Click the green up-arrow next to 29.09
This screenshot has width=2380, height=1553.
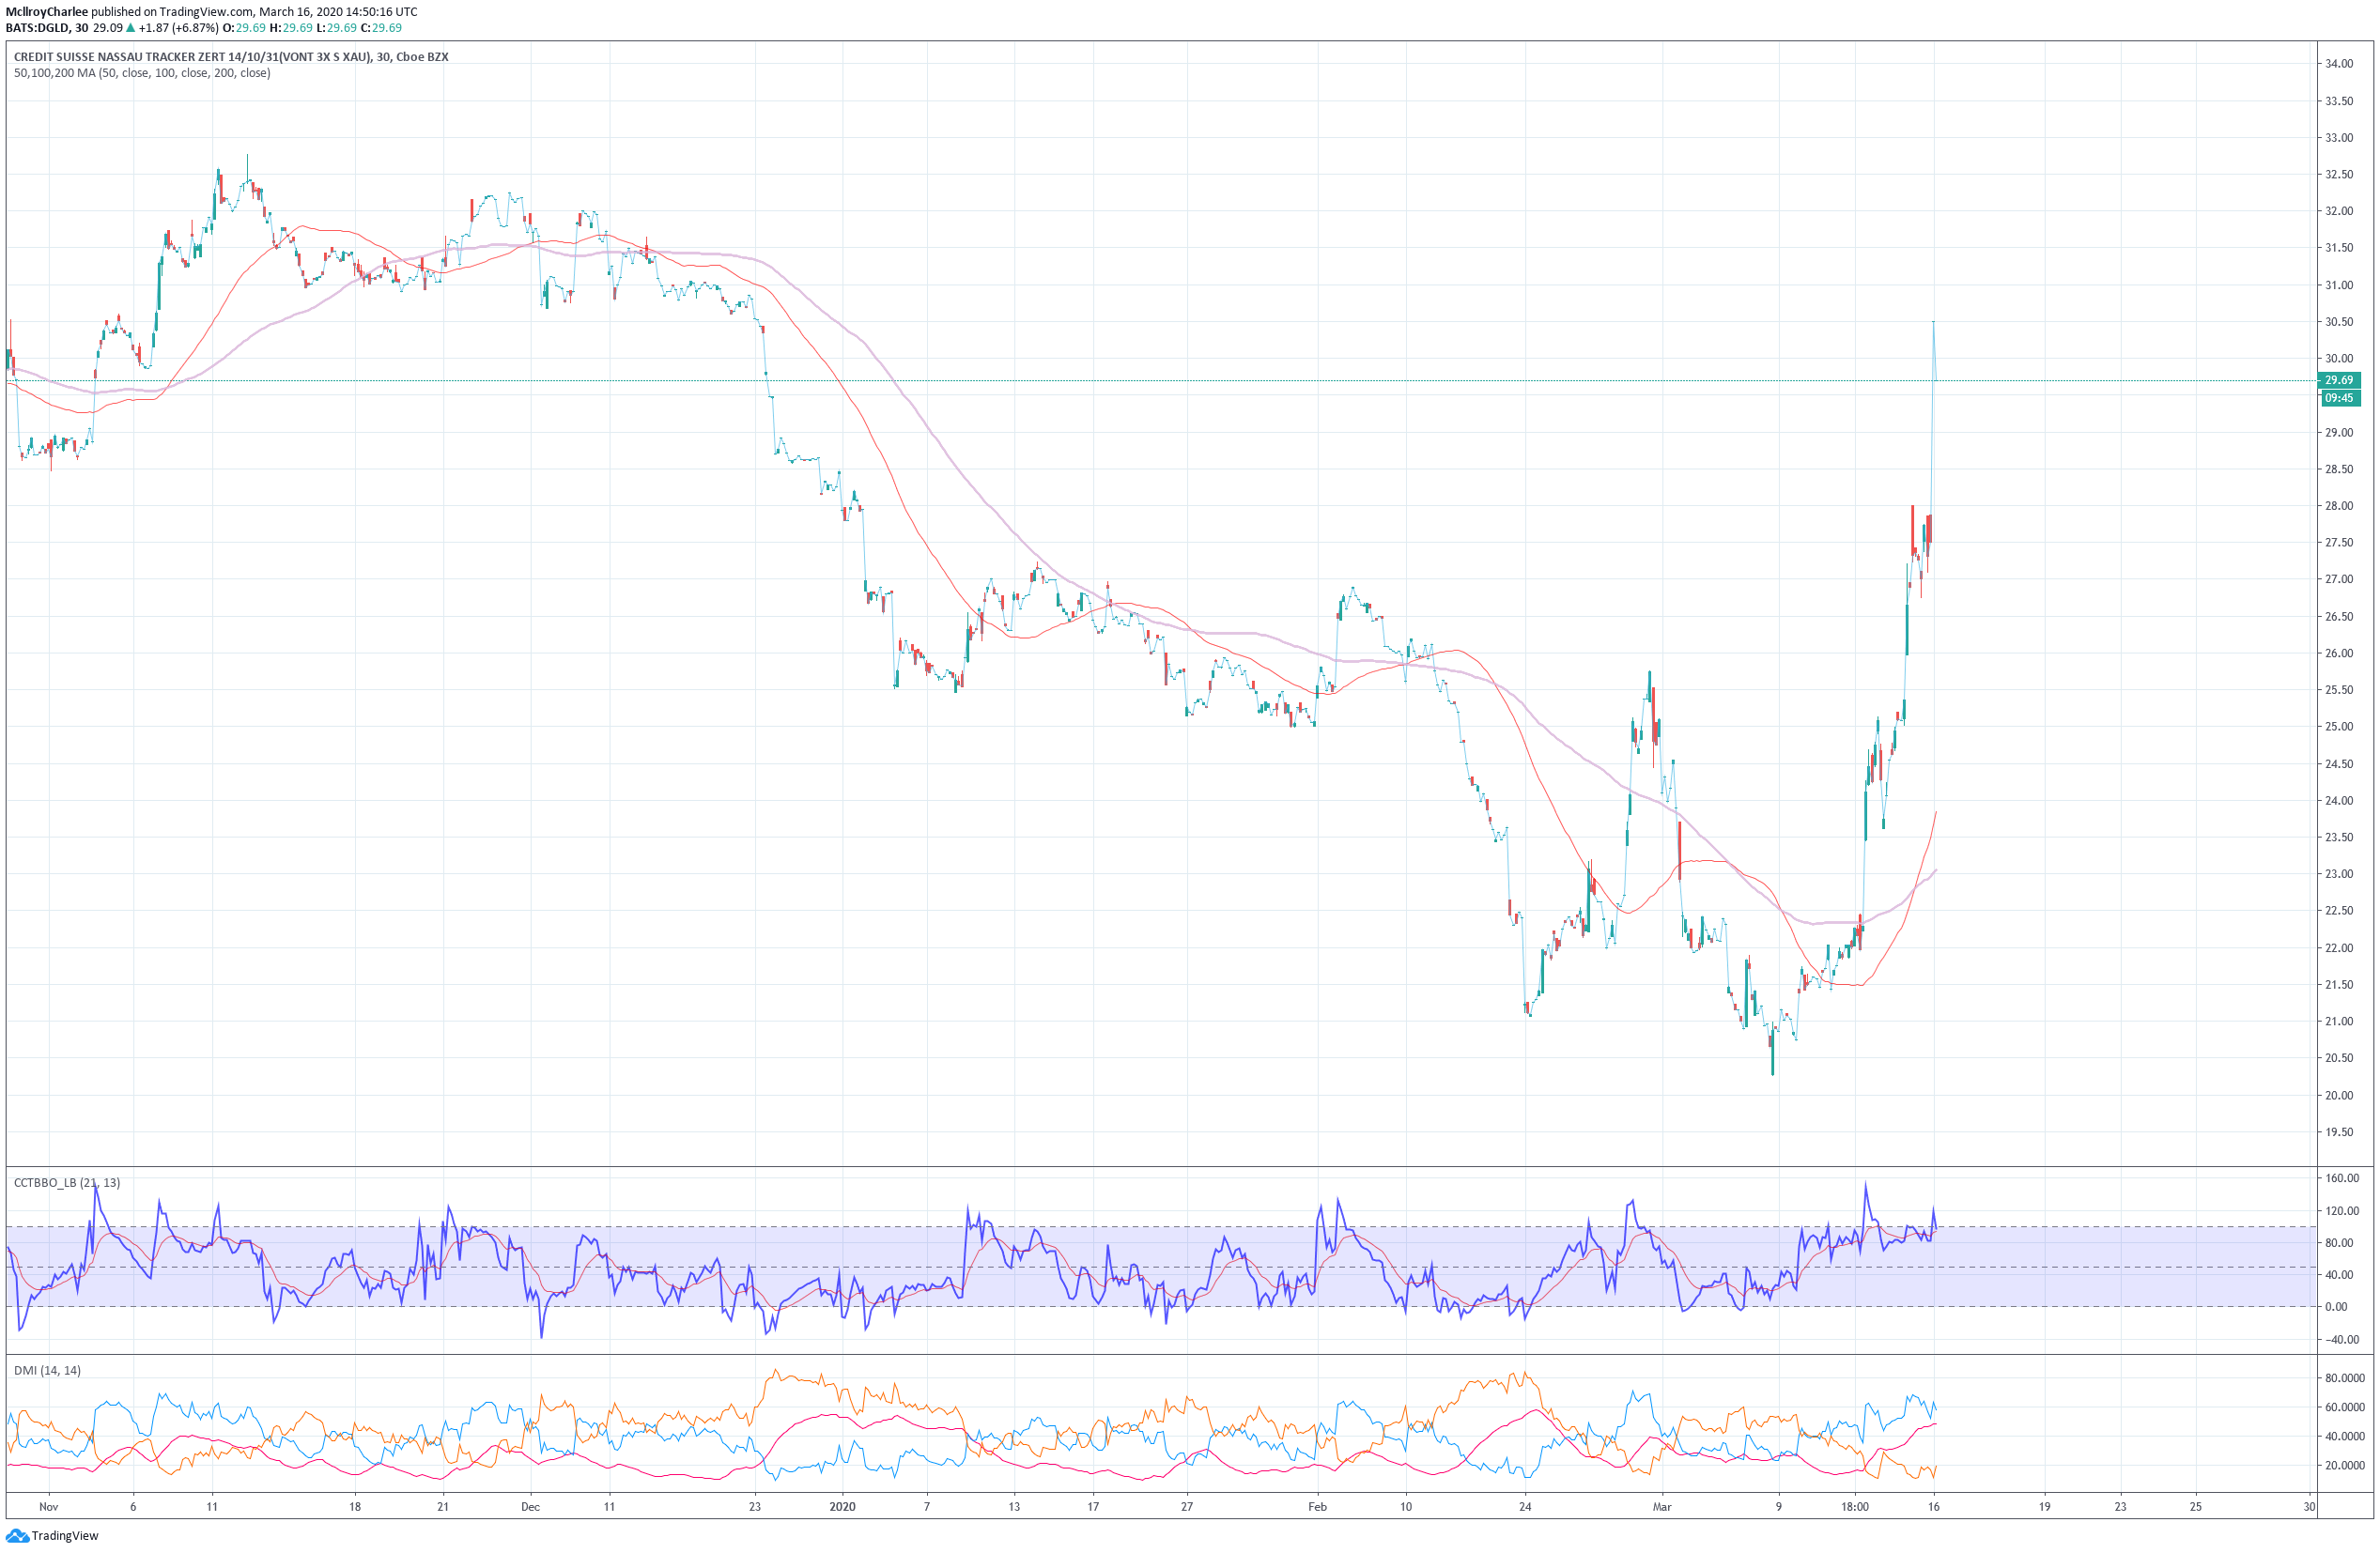[130, 28]
